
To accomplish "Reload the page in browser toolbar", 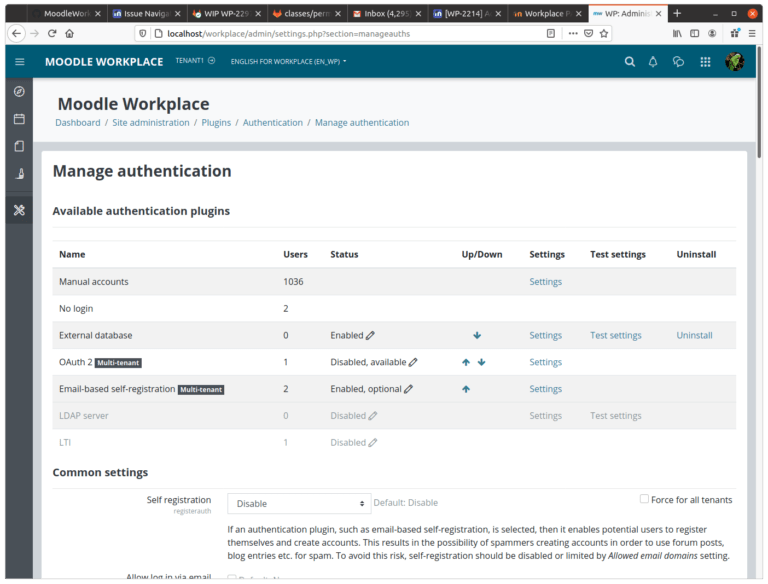I will tap(52, 33).
